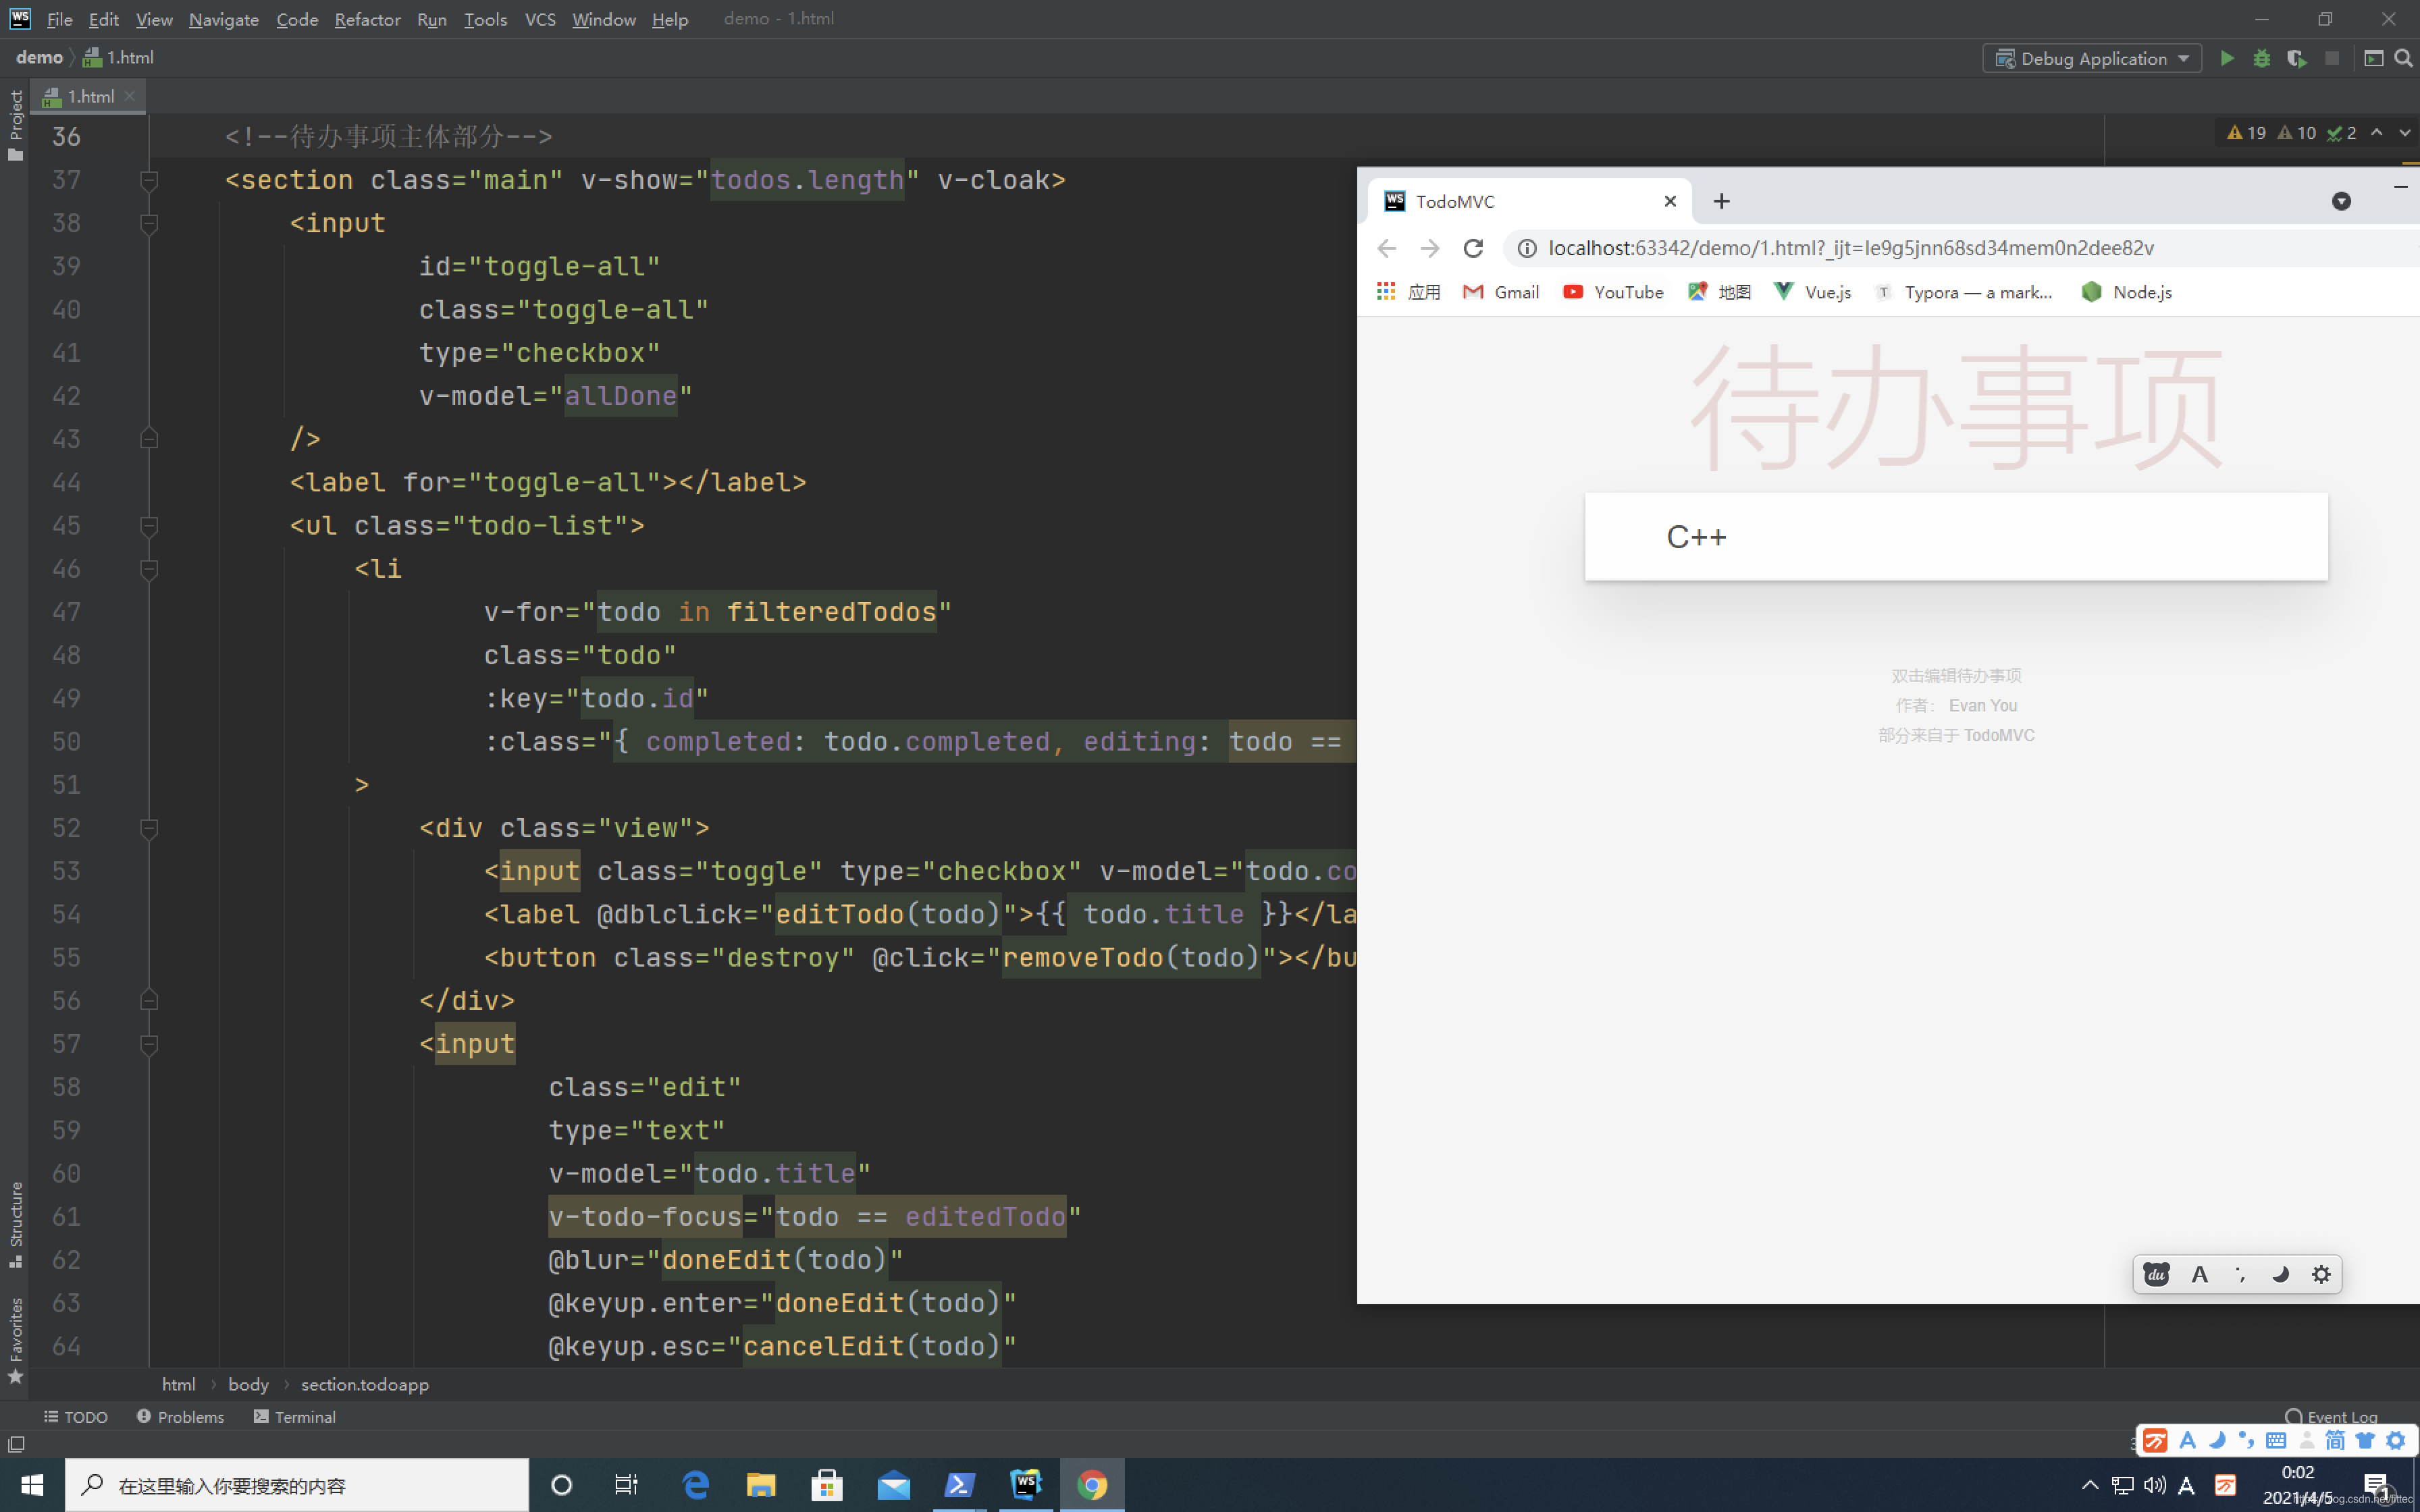Run the Debug Application configuration
The width and height of the screenshot is (2420, 1512).
pos(2226,58)
